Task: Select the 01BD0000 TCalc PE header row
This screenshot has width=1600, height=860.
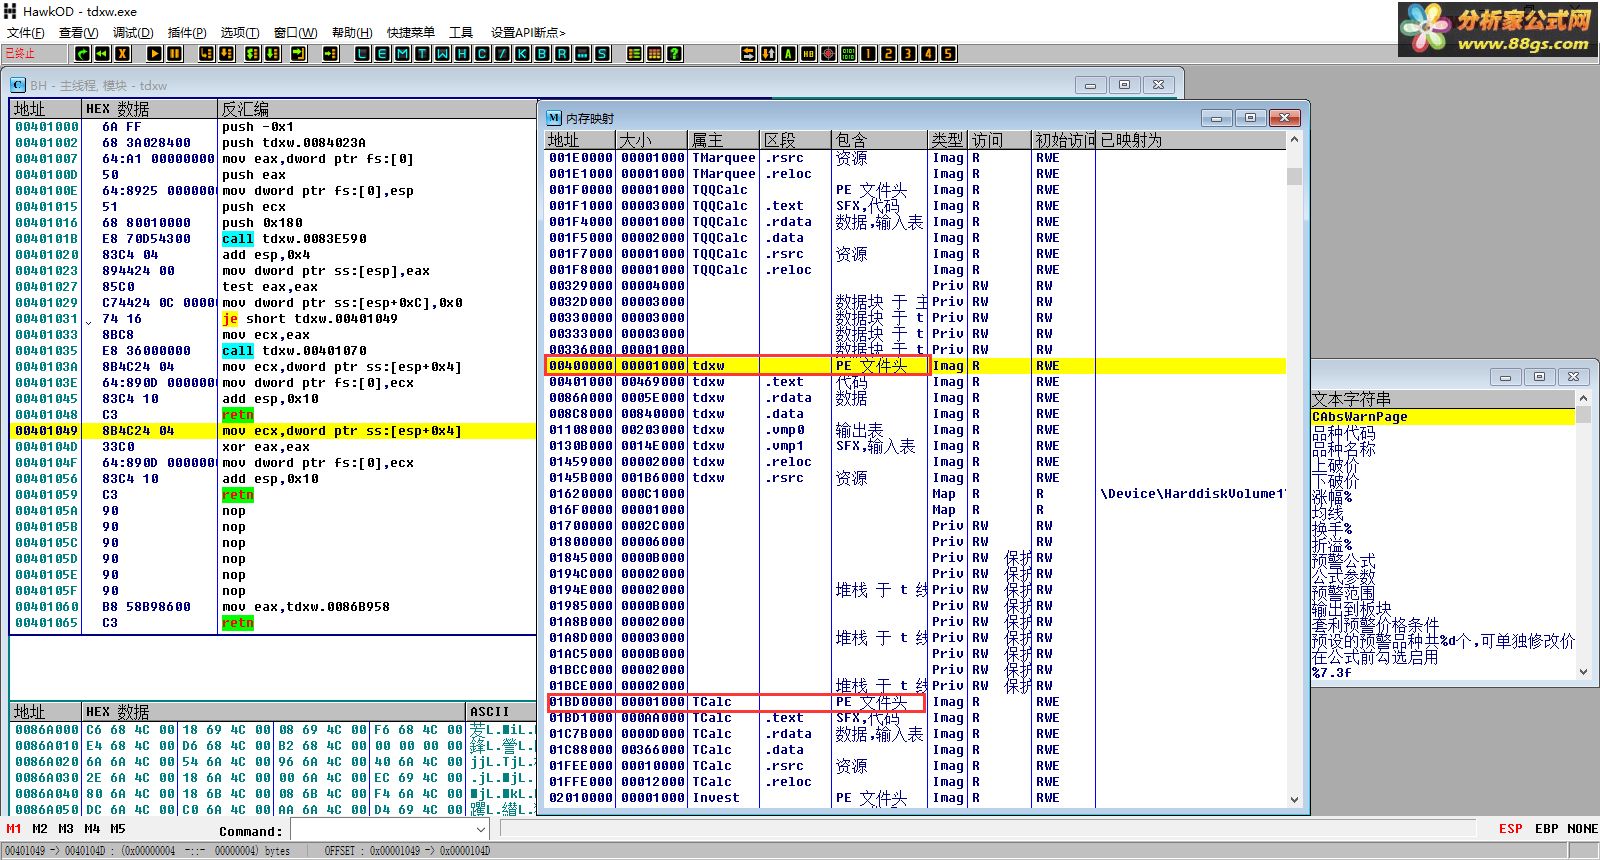Action: (x=915, y=702)
